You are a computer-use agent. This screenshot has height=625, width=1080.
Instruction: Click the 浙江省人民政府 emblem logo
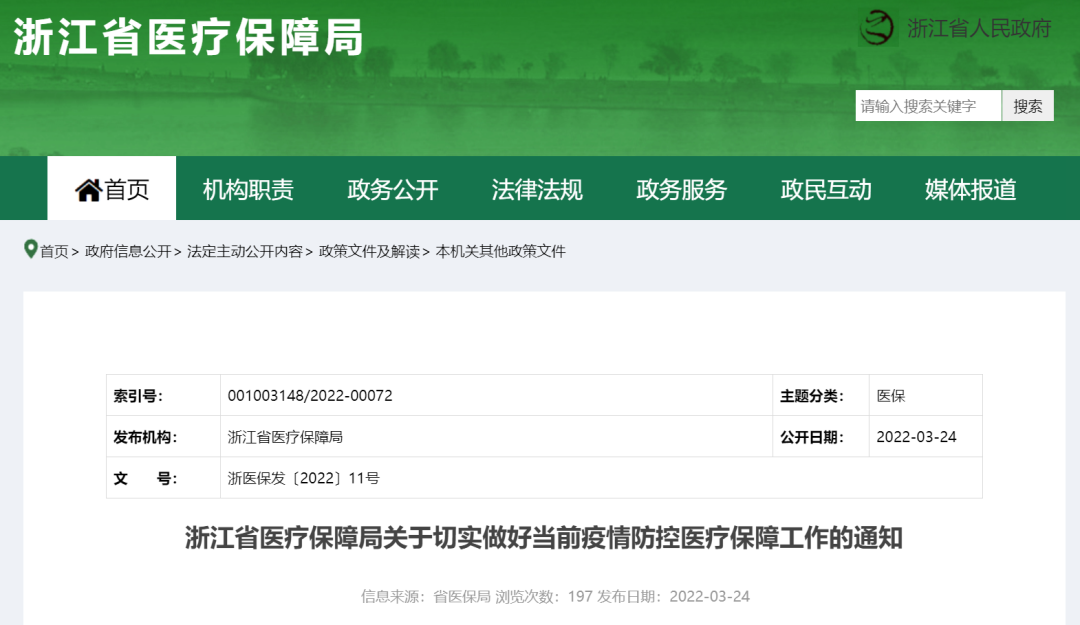[878, 28]
